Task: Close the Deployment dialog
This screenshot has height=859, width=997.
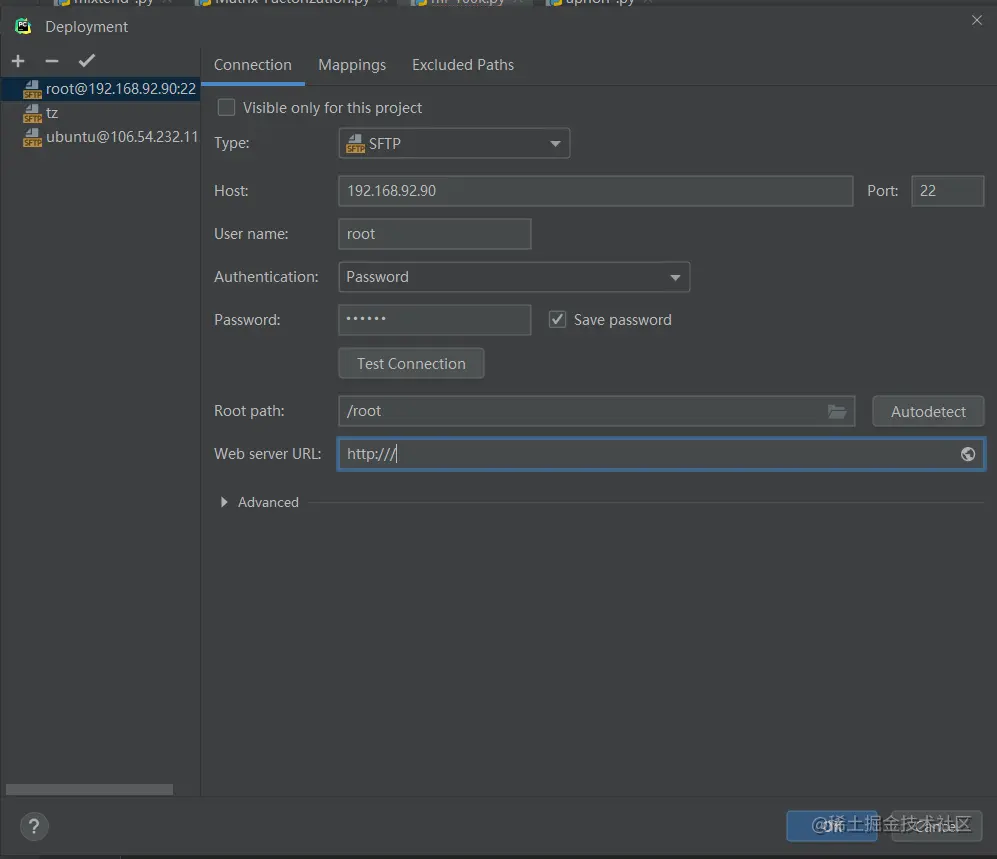Action: coord(977,20)
